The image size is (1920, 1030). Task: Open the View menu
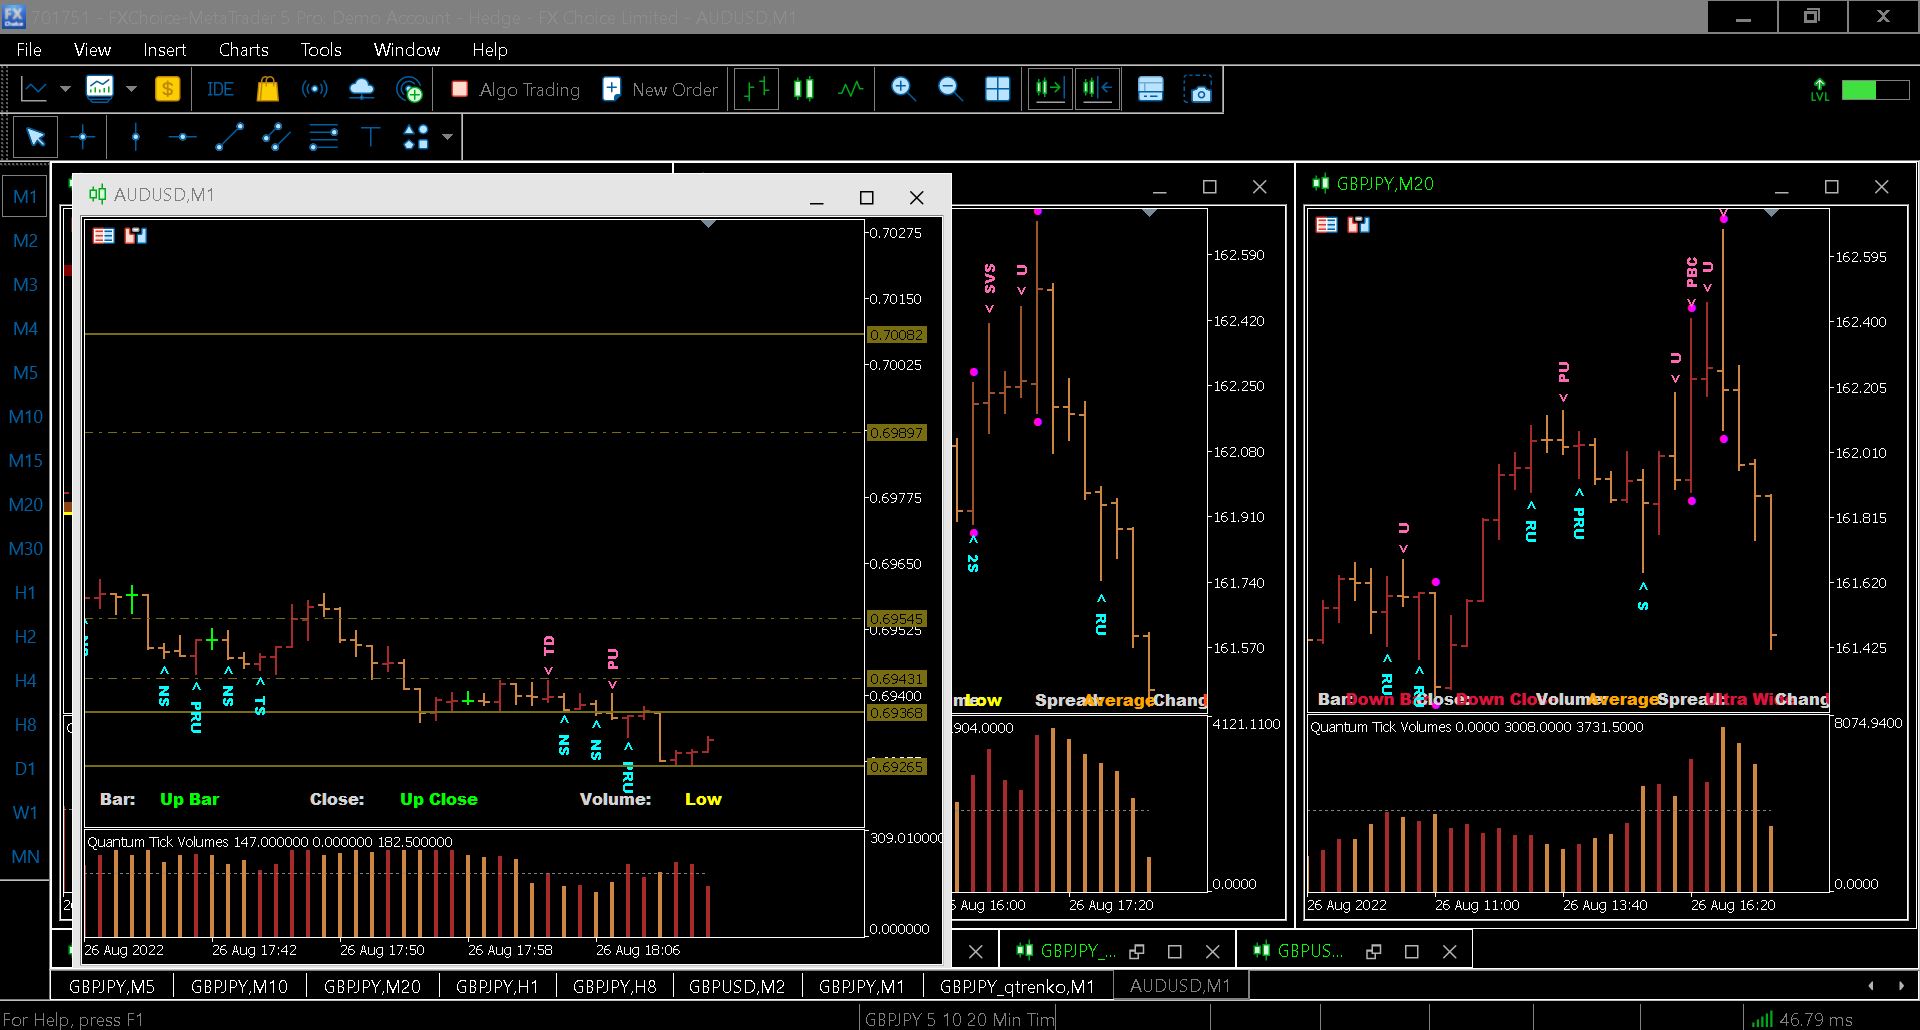92,50
